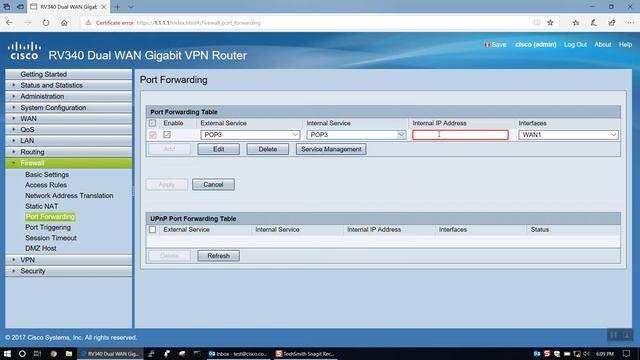Open Access Rules page
Screen dimensions: 640x360
pos(46,185)
